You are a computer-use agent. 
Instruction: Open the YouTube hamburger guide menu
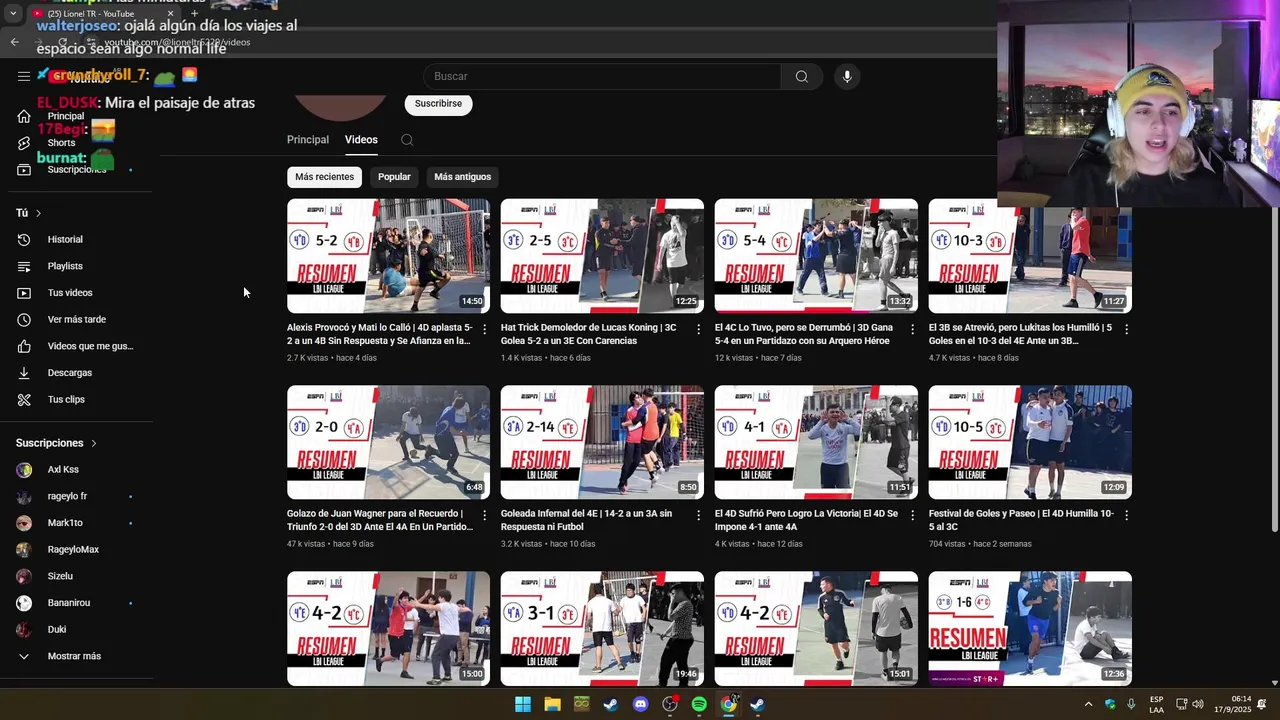click(24, 76)
